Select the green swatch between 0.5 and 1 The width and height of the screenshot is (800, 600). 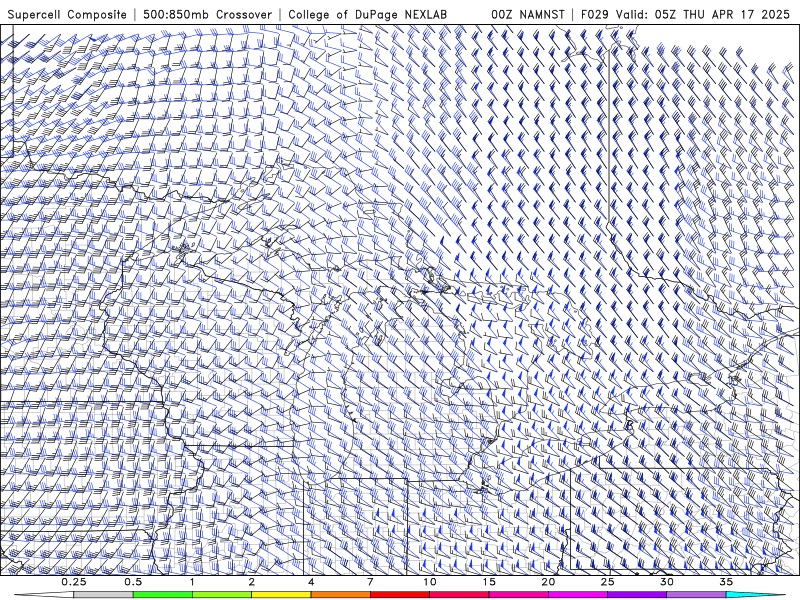tap(163, 595)
